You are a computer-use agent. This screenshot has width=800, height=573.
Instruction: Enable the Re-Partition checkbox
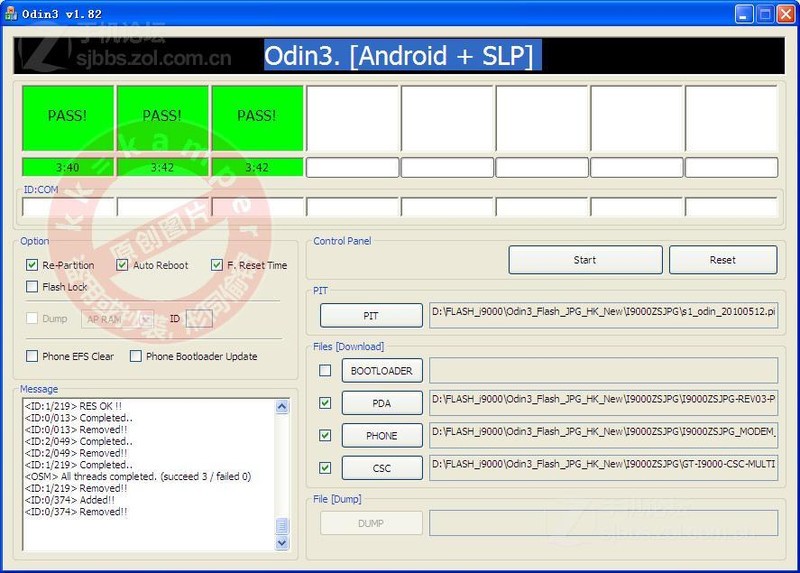coord(33,265)
